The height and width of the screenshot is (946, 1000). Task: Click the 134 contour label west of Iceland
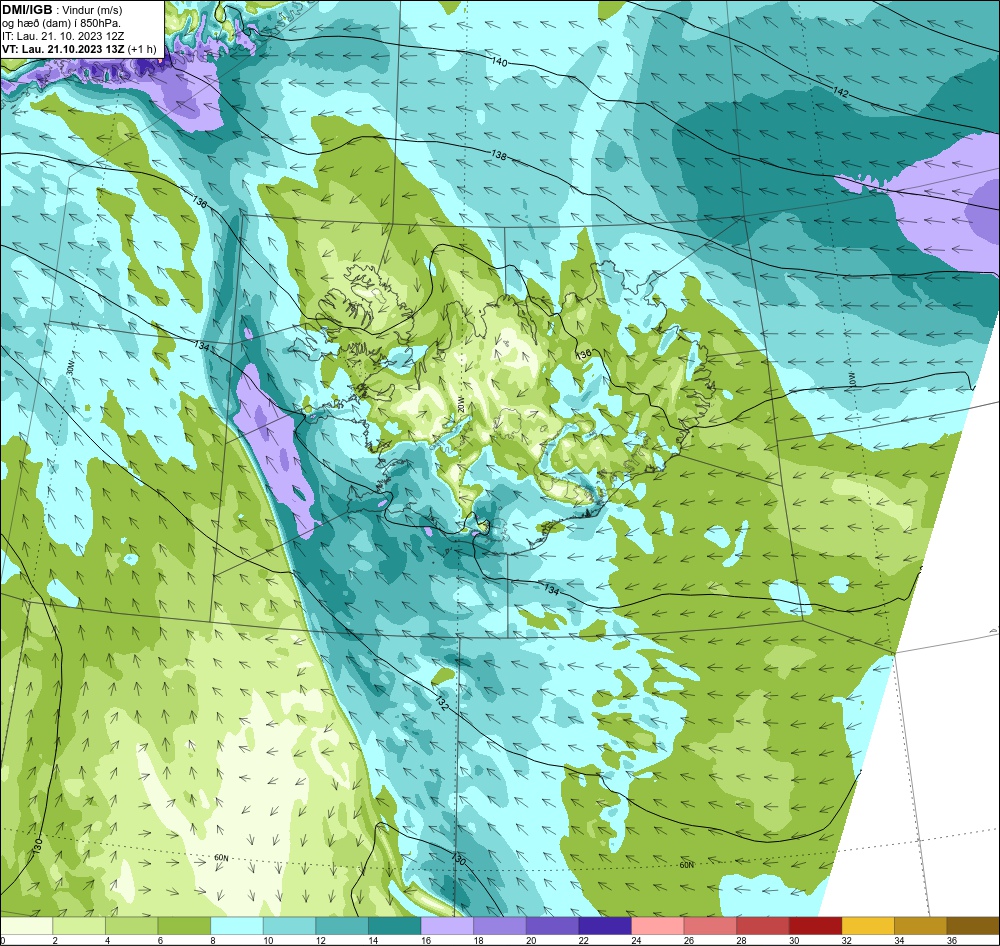coord(202,345)
